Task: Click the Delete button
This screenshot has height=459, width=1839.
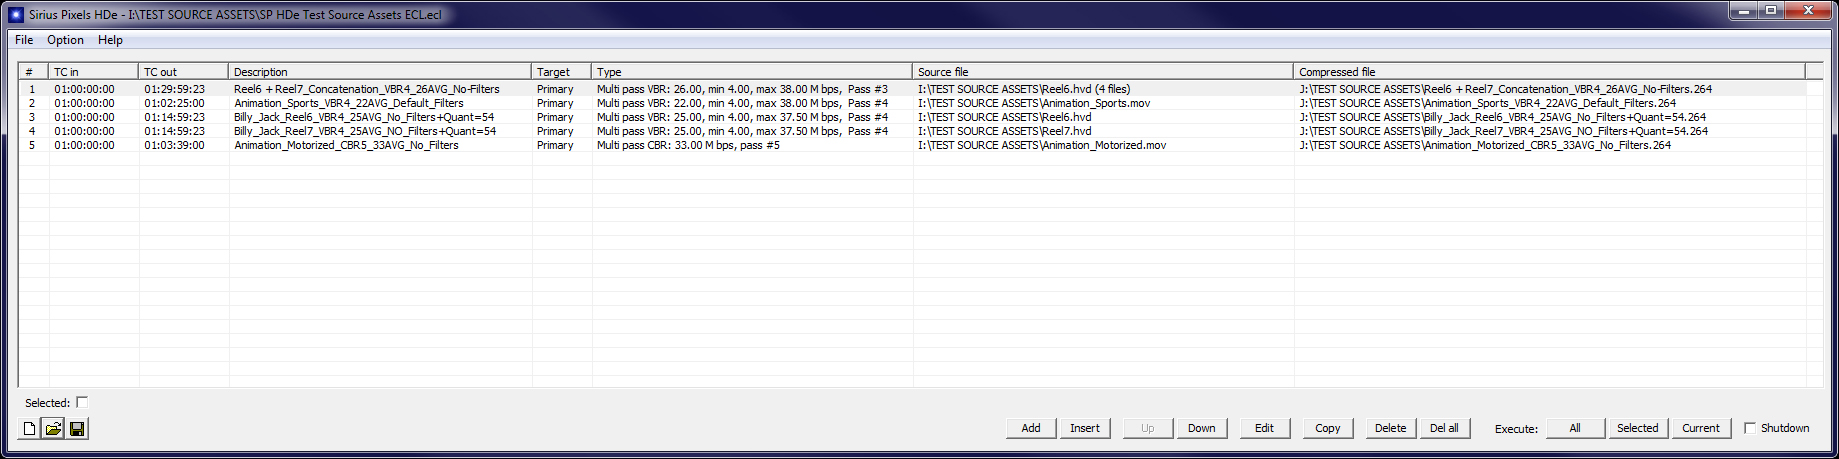Action: [1390, 428]
